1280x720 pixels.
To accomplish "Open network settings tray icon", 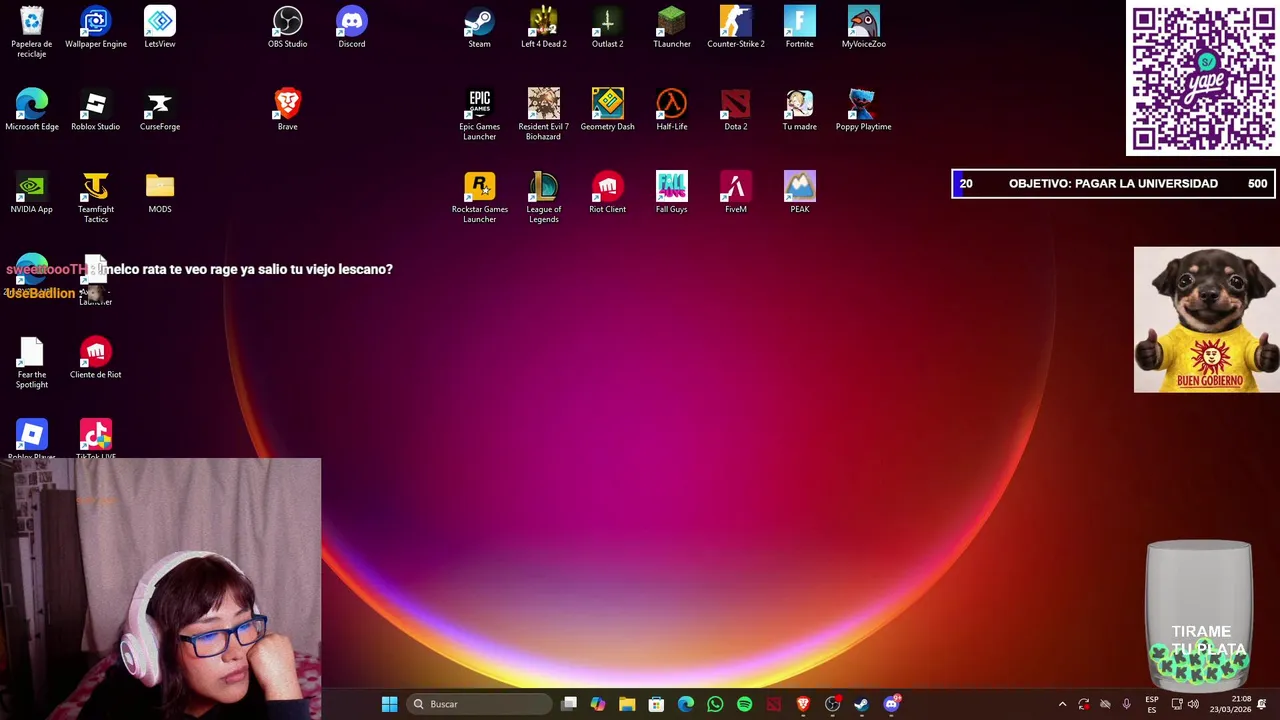I will pyautogui.click(x=1176, y=704).
